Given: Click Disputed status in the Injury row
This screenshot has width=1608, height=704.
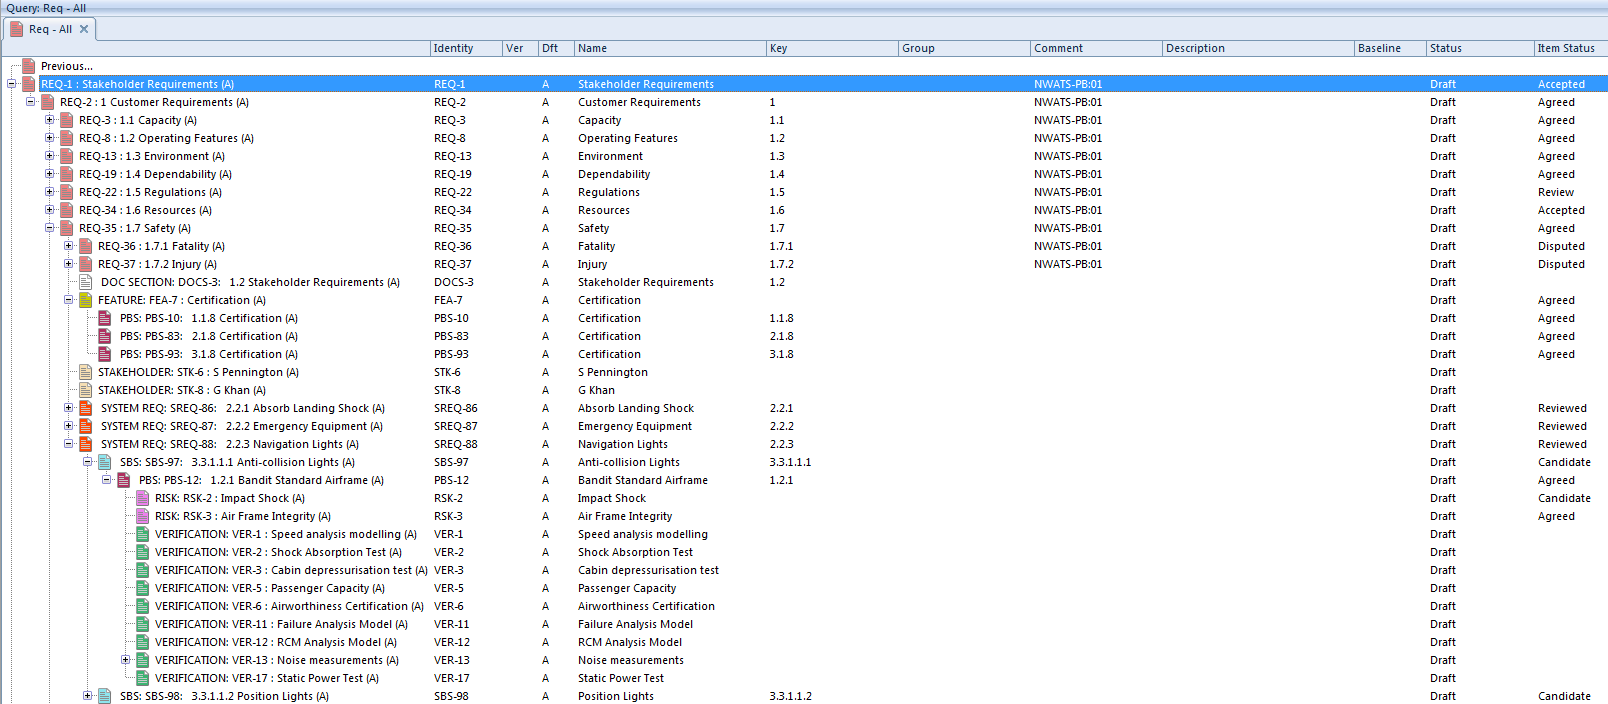Looking at the screenshot, I should pyautogui.click(x=1561, y=264).
